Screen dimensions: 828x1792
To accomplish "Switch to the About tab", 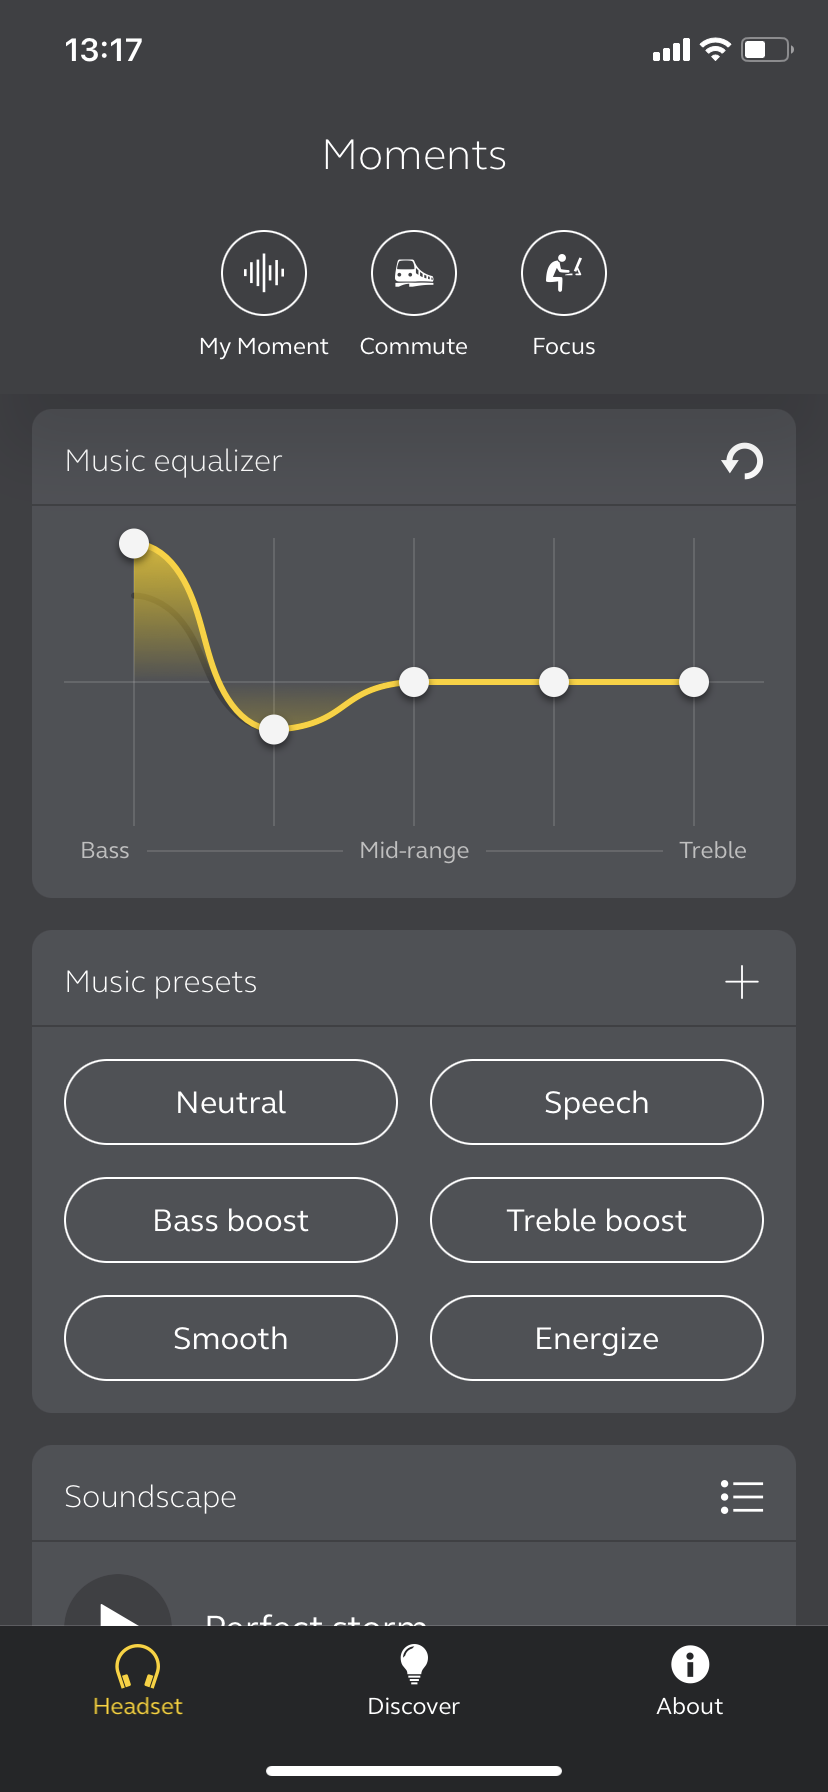I will 690,1680.
